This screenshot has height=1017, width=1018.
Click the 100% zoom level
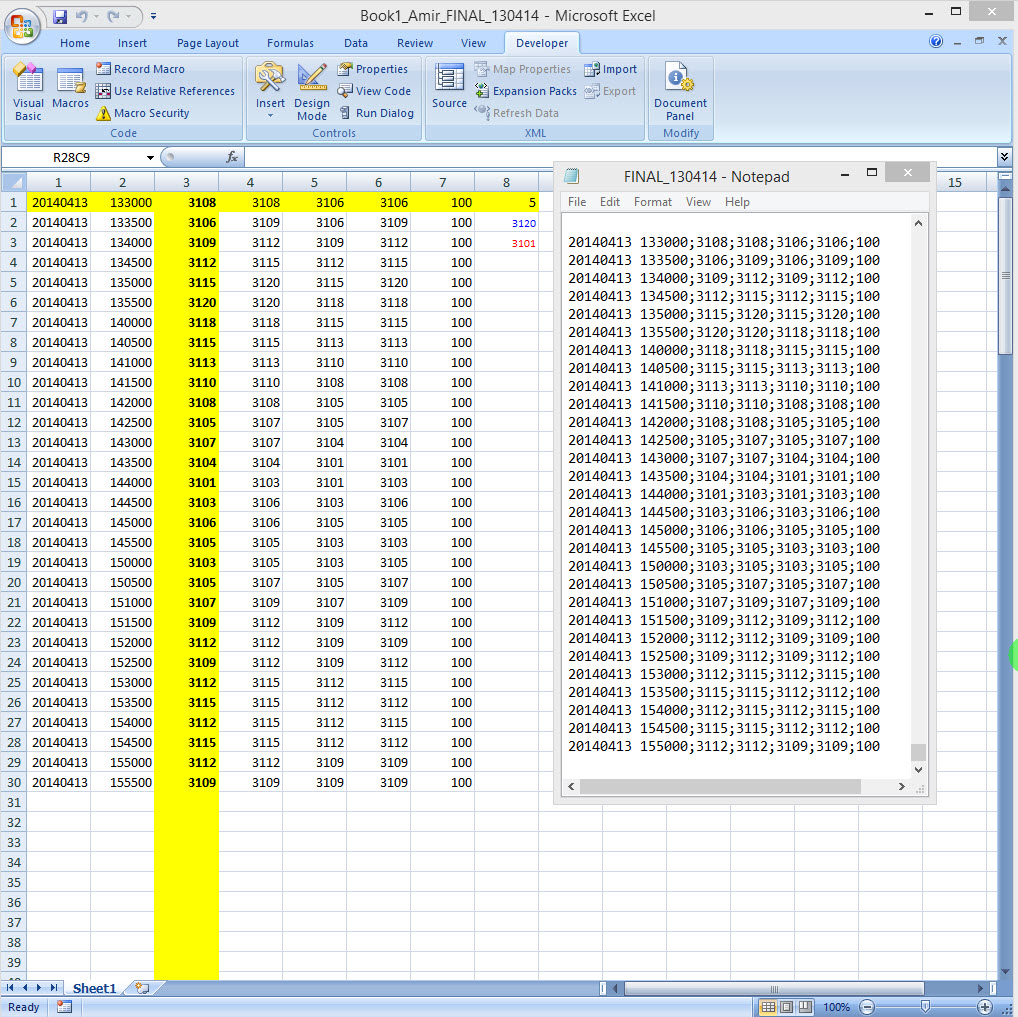836,1007
